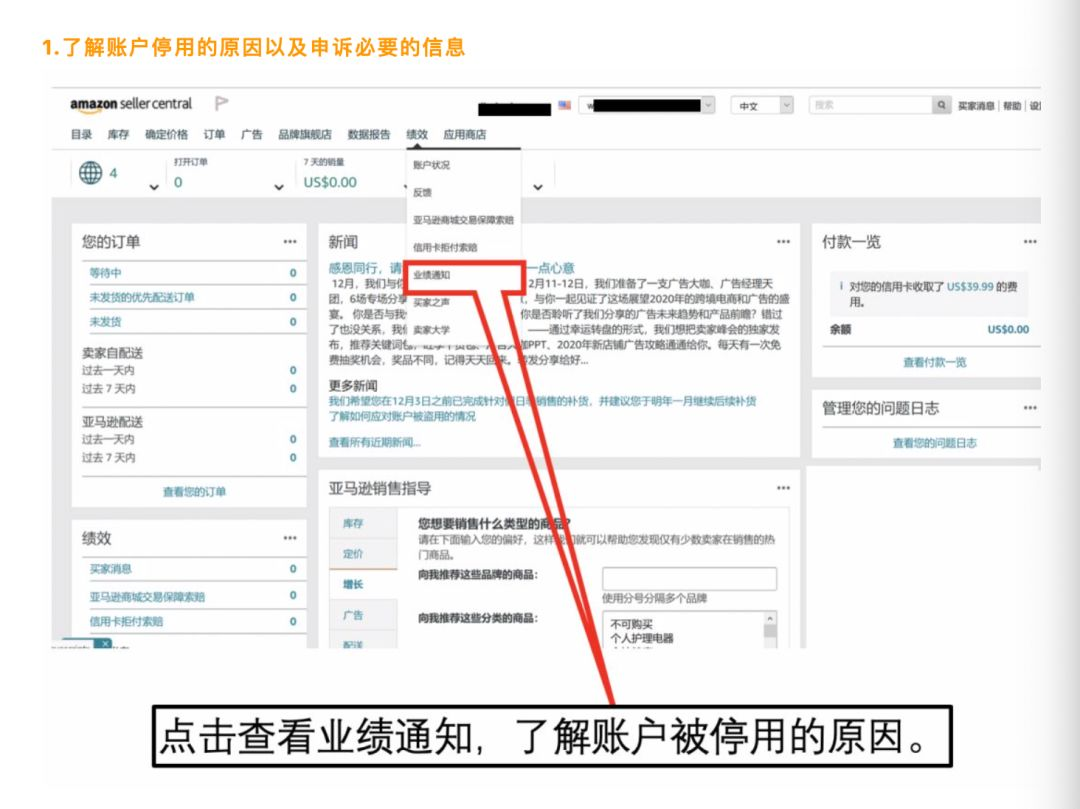Image resolution: width=1080 pixels, height=809 pixels.
Task: Select 亚马逊商城交易保障索赔 in the 绩效 dropdown menu
Action: pos(463,220)
